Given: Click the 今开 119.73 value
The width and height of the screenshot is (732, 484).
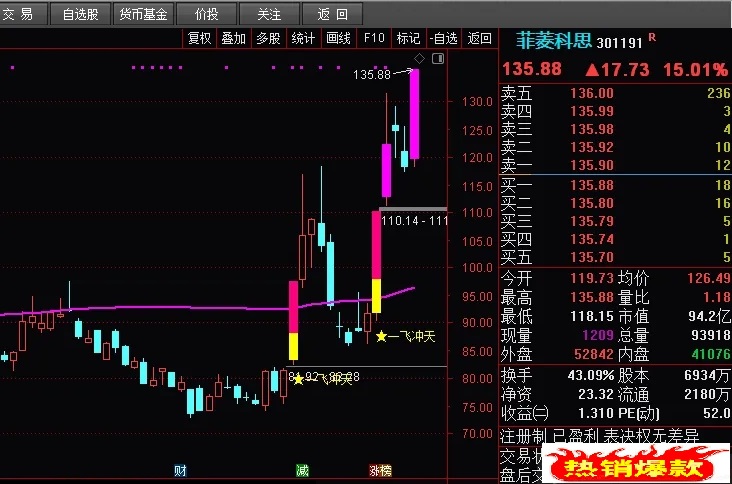Looking at the screenshot, I should [x=591, y=278].
